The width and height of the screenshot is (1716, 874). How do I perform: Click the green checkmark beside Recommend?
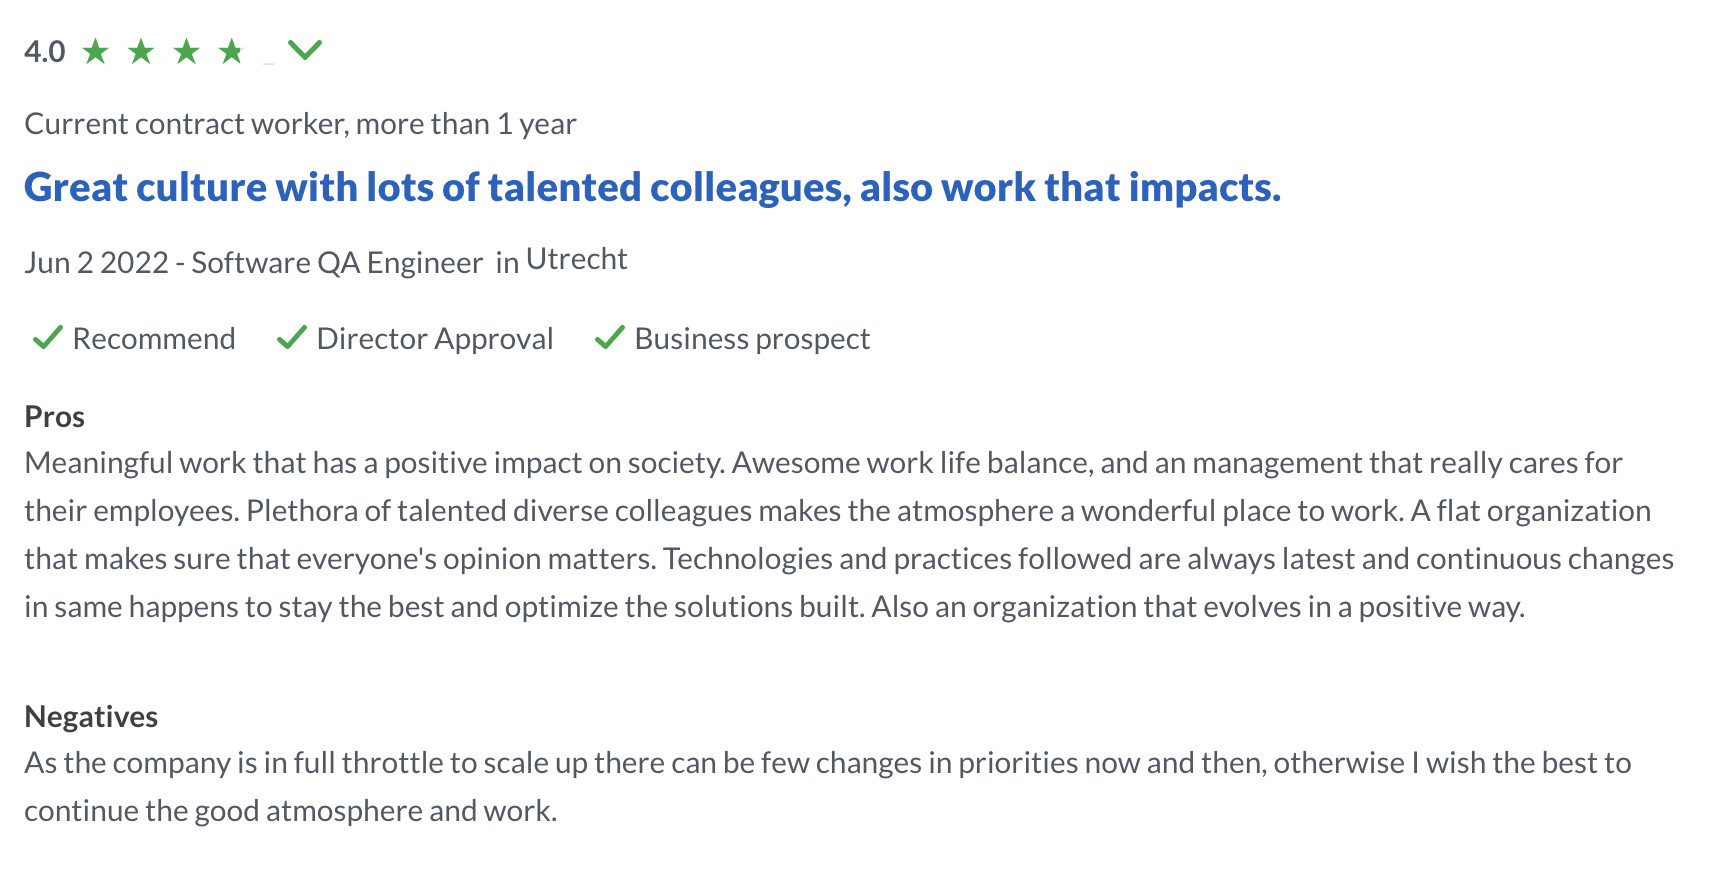click(x=48, y=338)
